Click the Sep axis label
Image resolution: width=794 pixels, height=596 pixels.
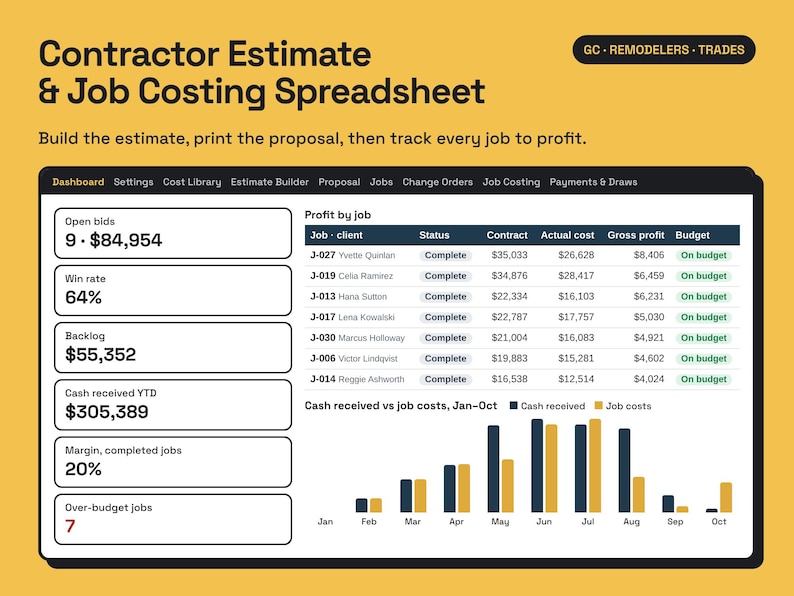pos(675,522)
